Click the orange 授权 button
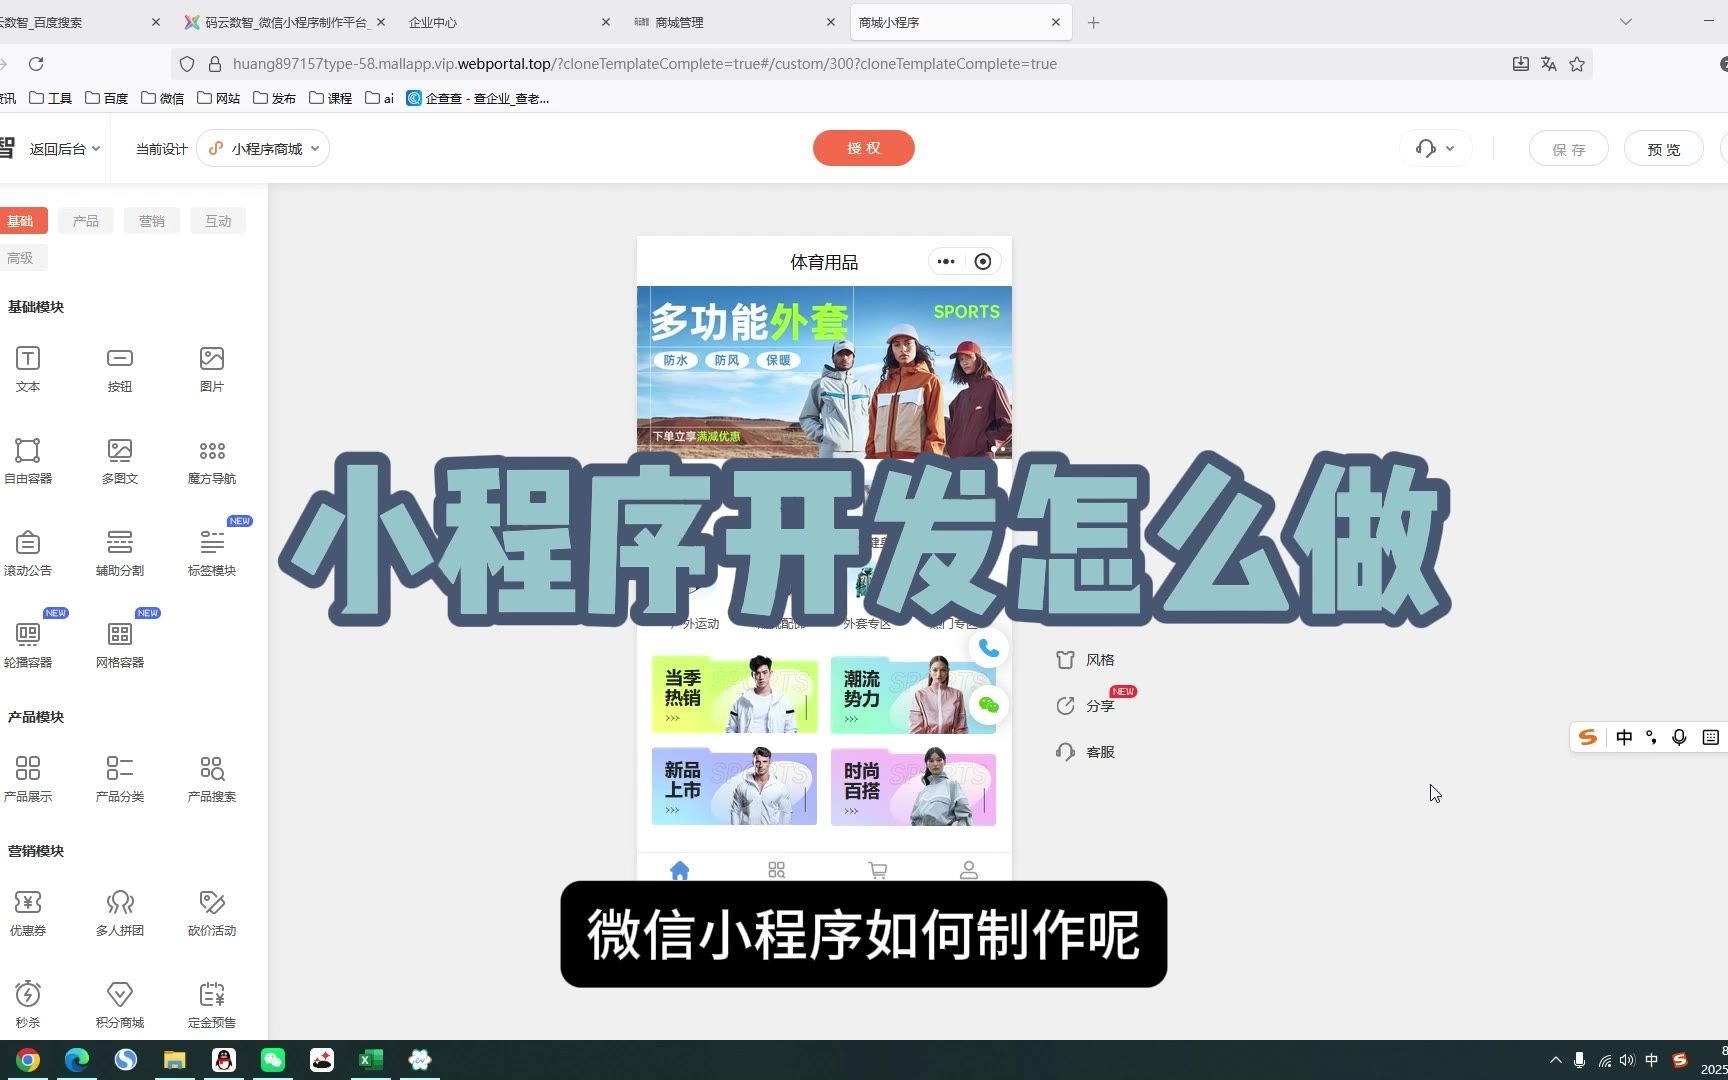Image resolution: width=1728 pixels, height=1080 pixels. tap(863, 148)
